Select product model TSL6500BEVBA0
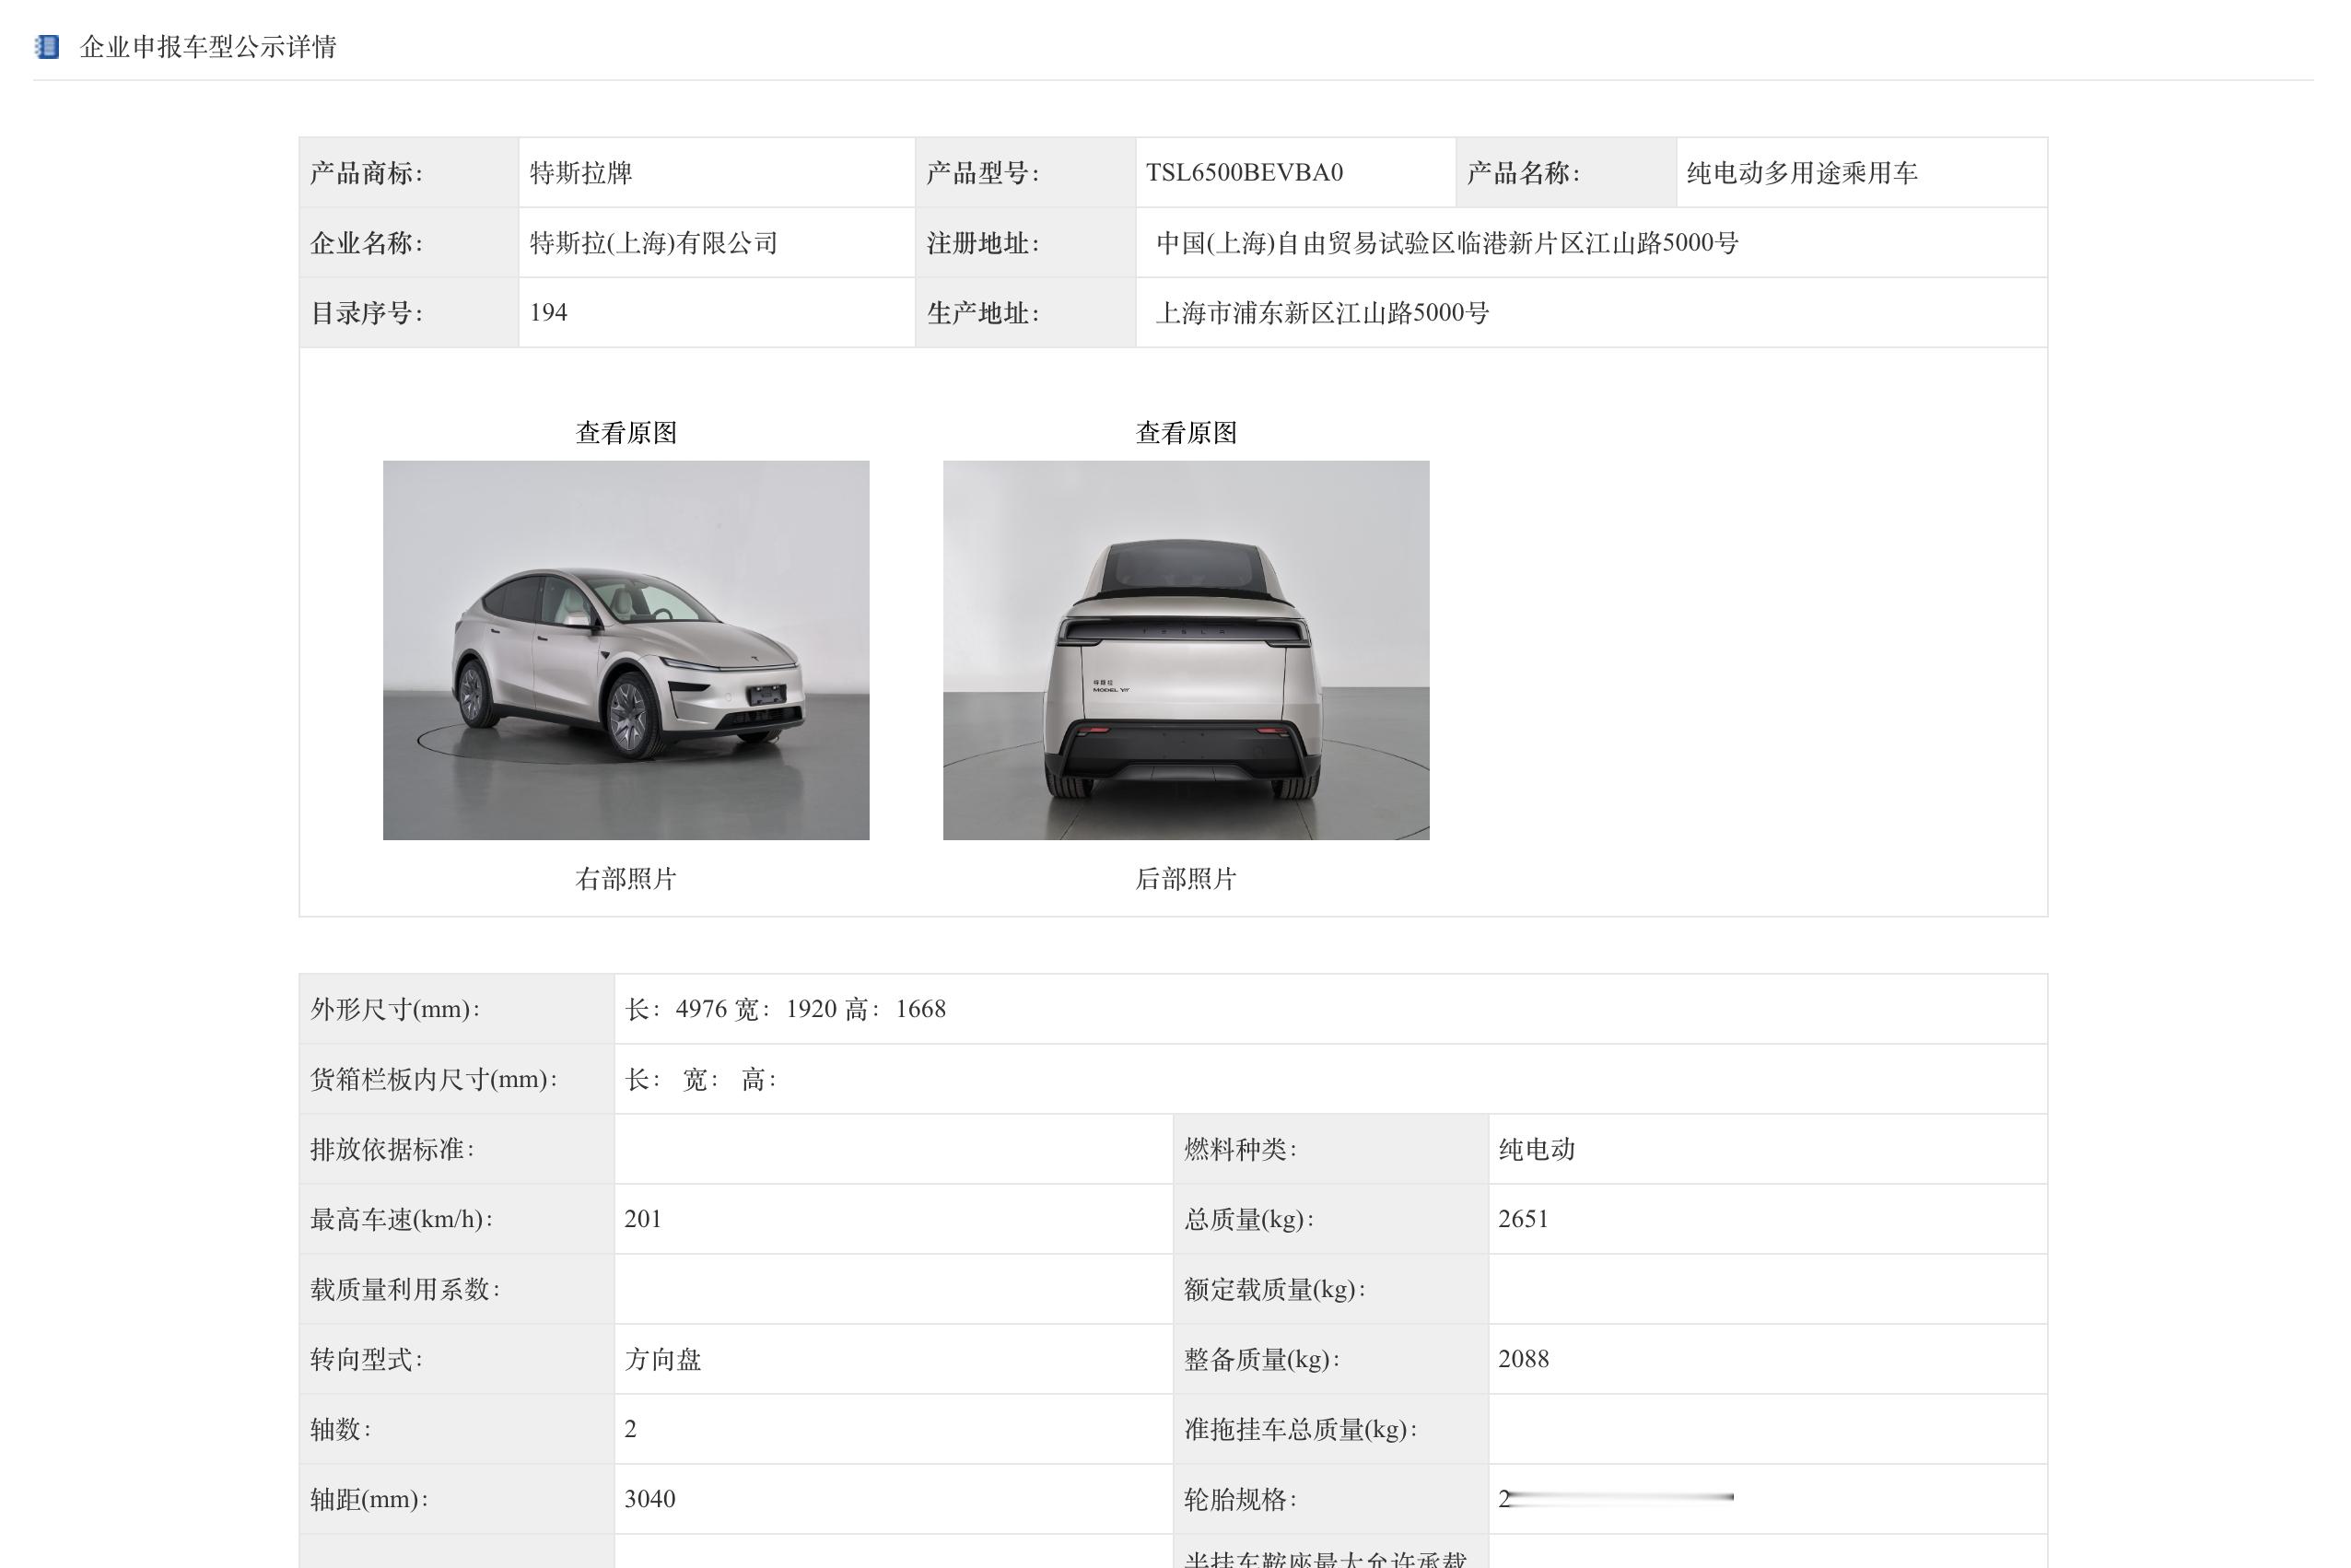The image size is (2351, 1568). pos(1244,173)
